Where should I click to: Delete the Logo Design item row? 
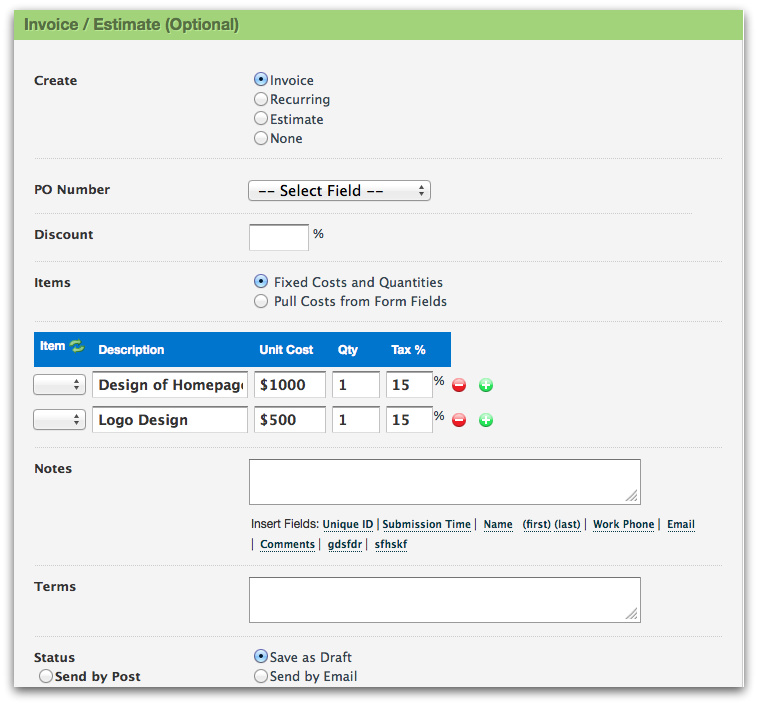(x=459, y=420)
